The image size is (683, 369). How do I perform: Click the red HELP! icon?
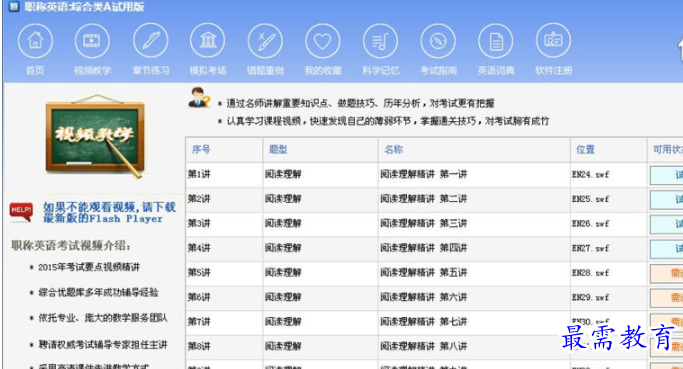[21, 212]
